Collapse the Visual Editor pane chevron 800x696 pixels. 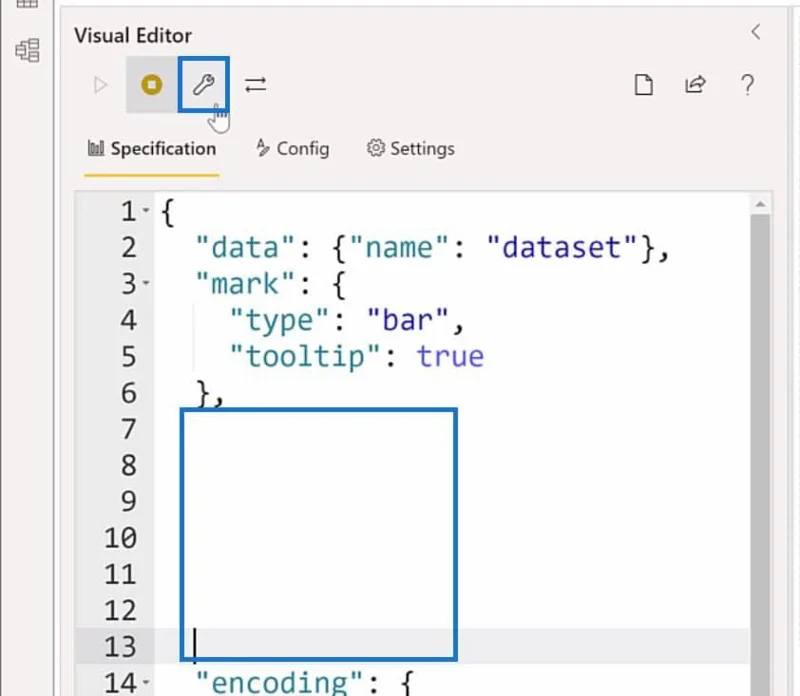(756, 32)
